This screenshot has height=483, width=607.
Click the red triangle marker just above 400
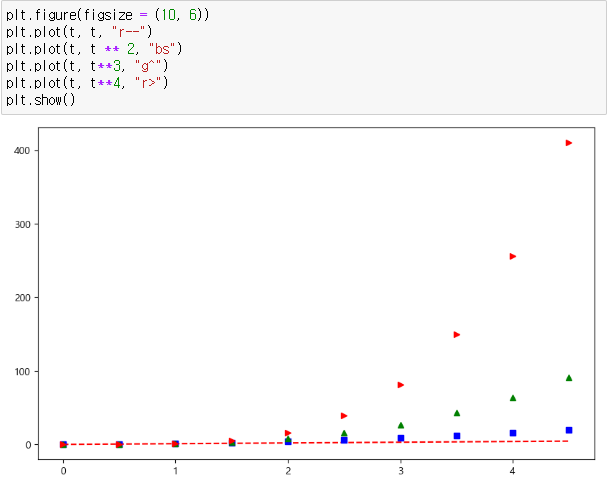(x=569, y=143)
